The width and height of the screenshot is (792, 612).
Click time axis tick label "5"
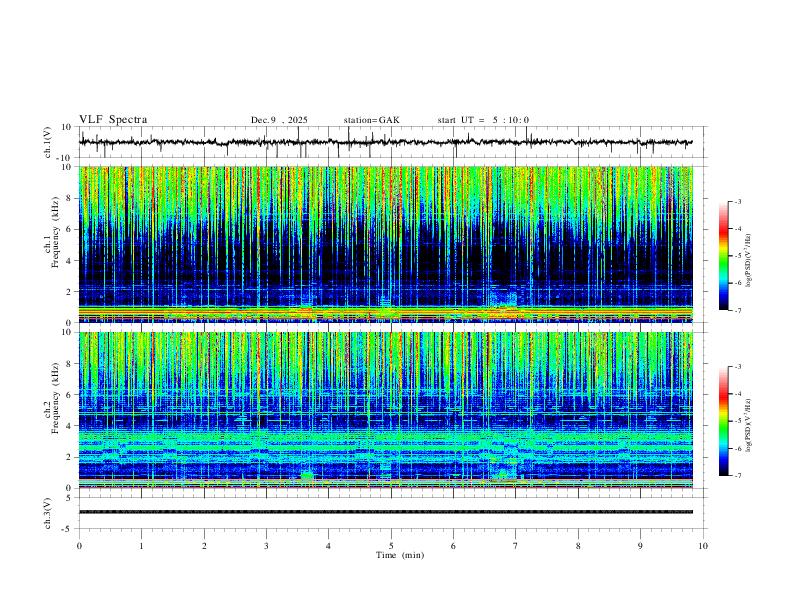coord(391,546)
